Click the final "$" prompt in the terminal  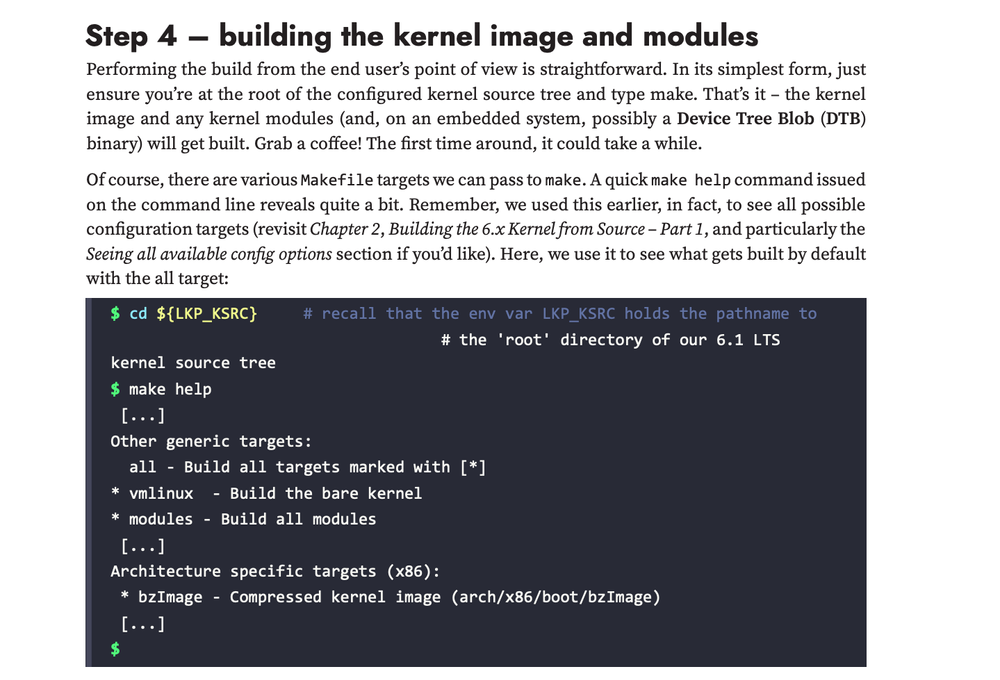click(x=115, y=649)
